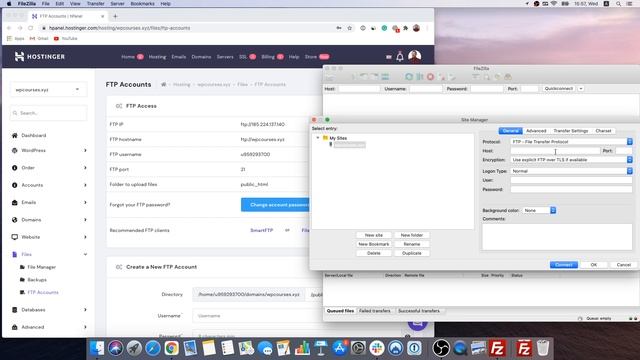Open SmartFTP recommended client link

point(262,230)
